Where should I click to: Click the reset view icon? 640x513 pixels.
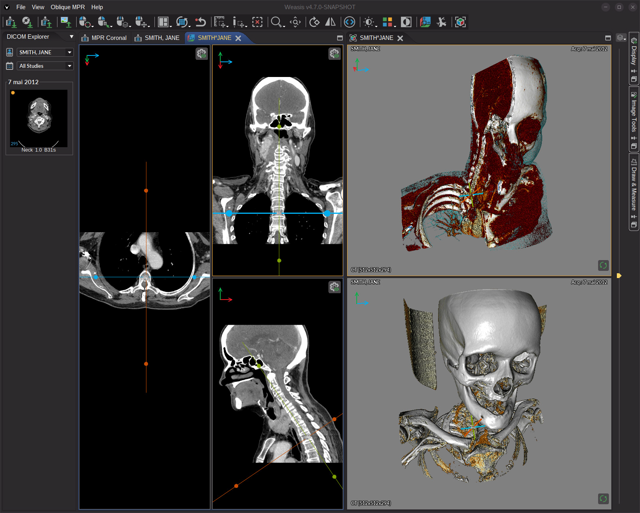click(x=200, y=22)
